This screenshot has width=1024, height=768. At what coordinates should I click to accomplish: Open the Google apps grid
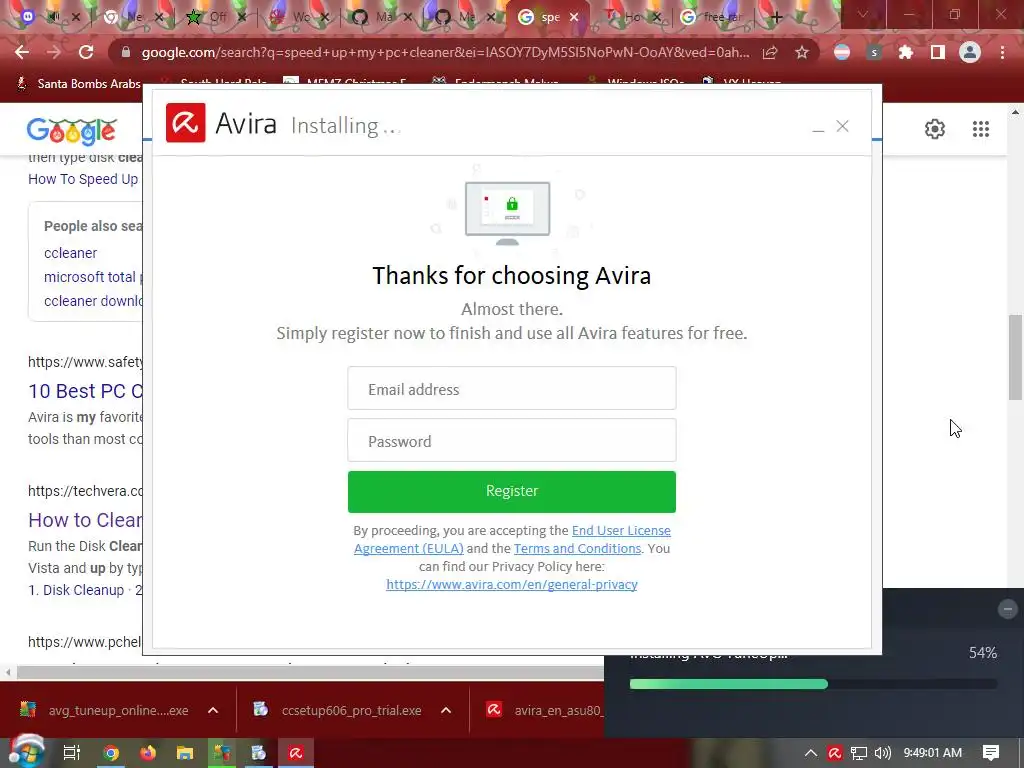coord(981,129)
